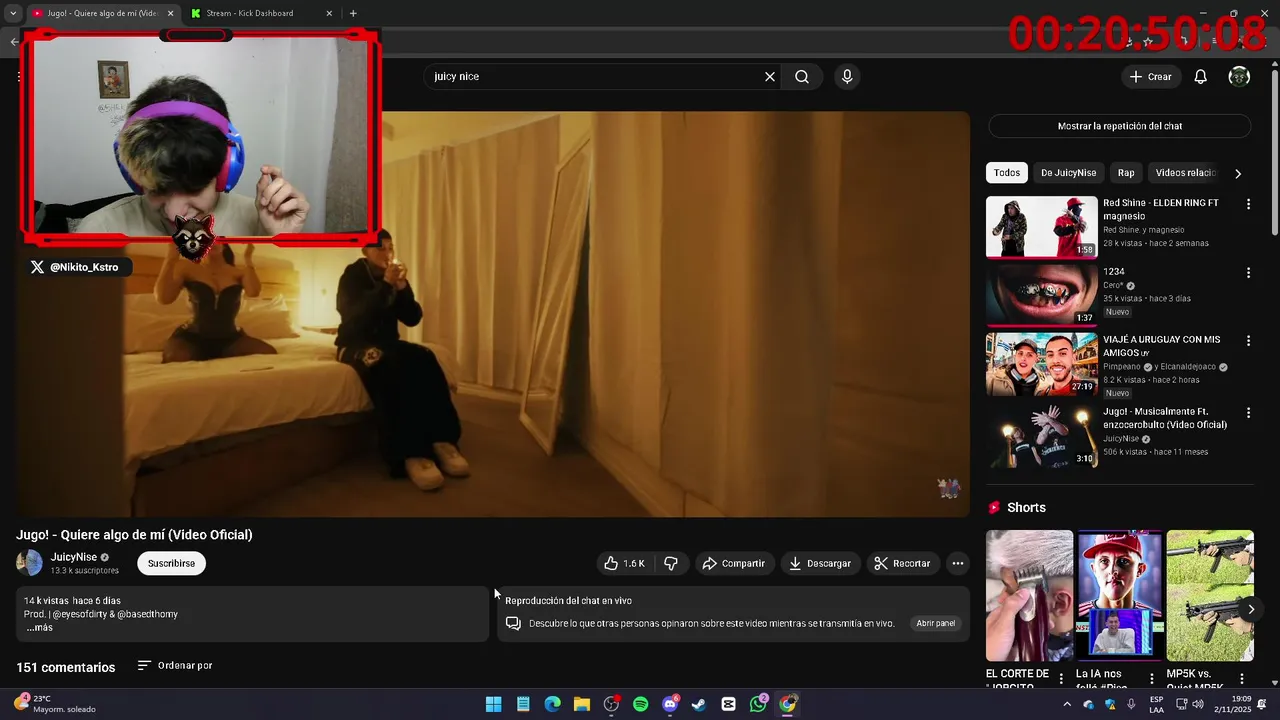1280x720 pixels.
Task: Open VIAJÉ A URUGUAY CON MIS AMIGOS thumbnail
Action: [x=1042, y=364]
